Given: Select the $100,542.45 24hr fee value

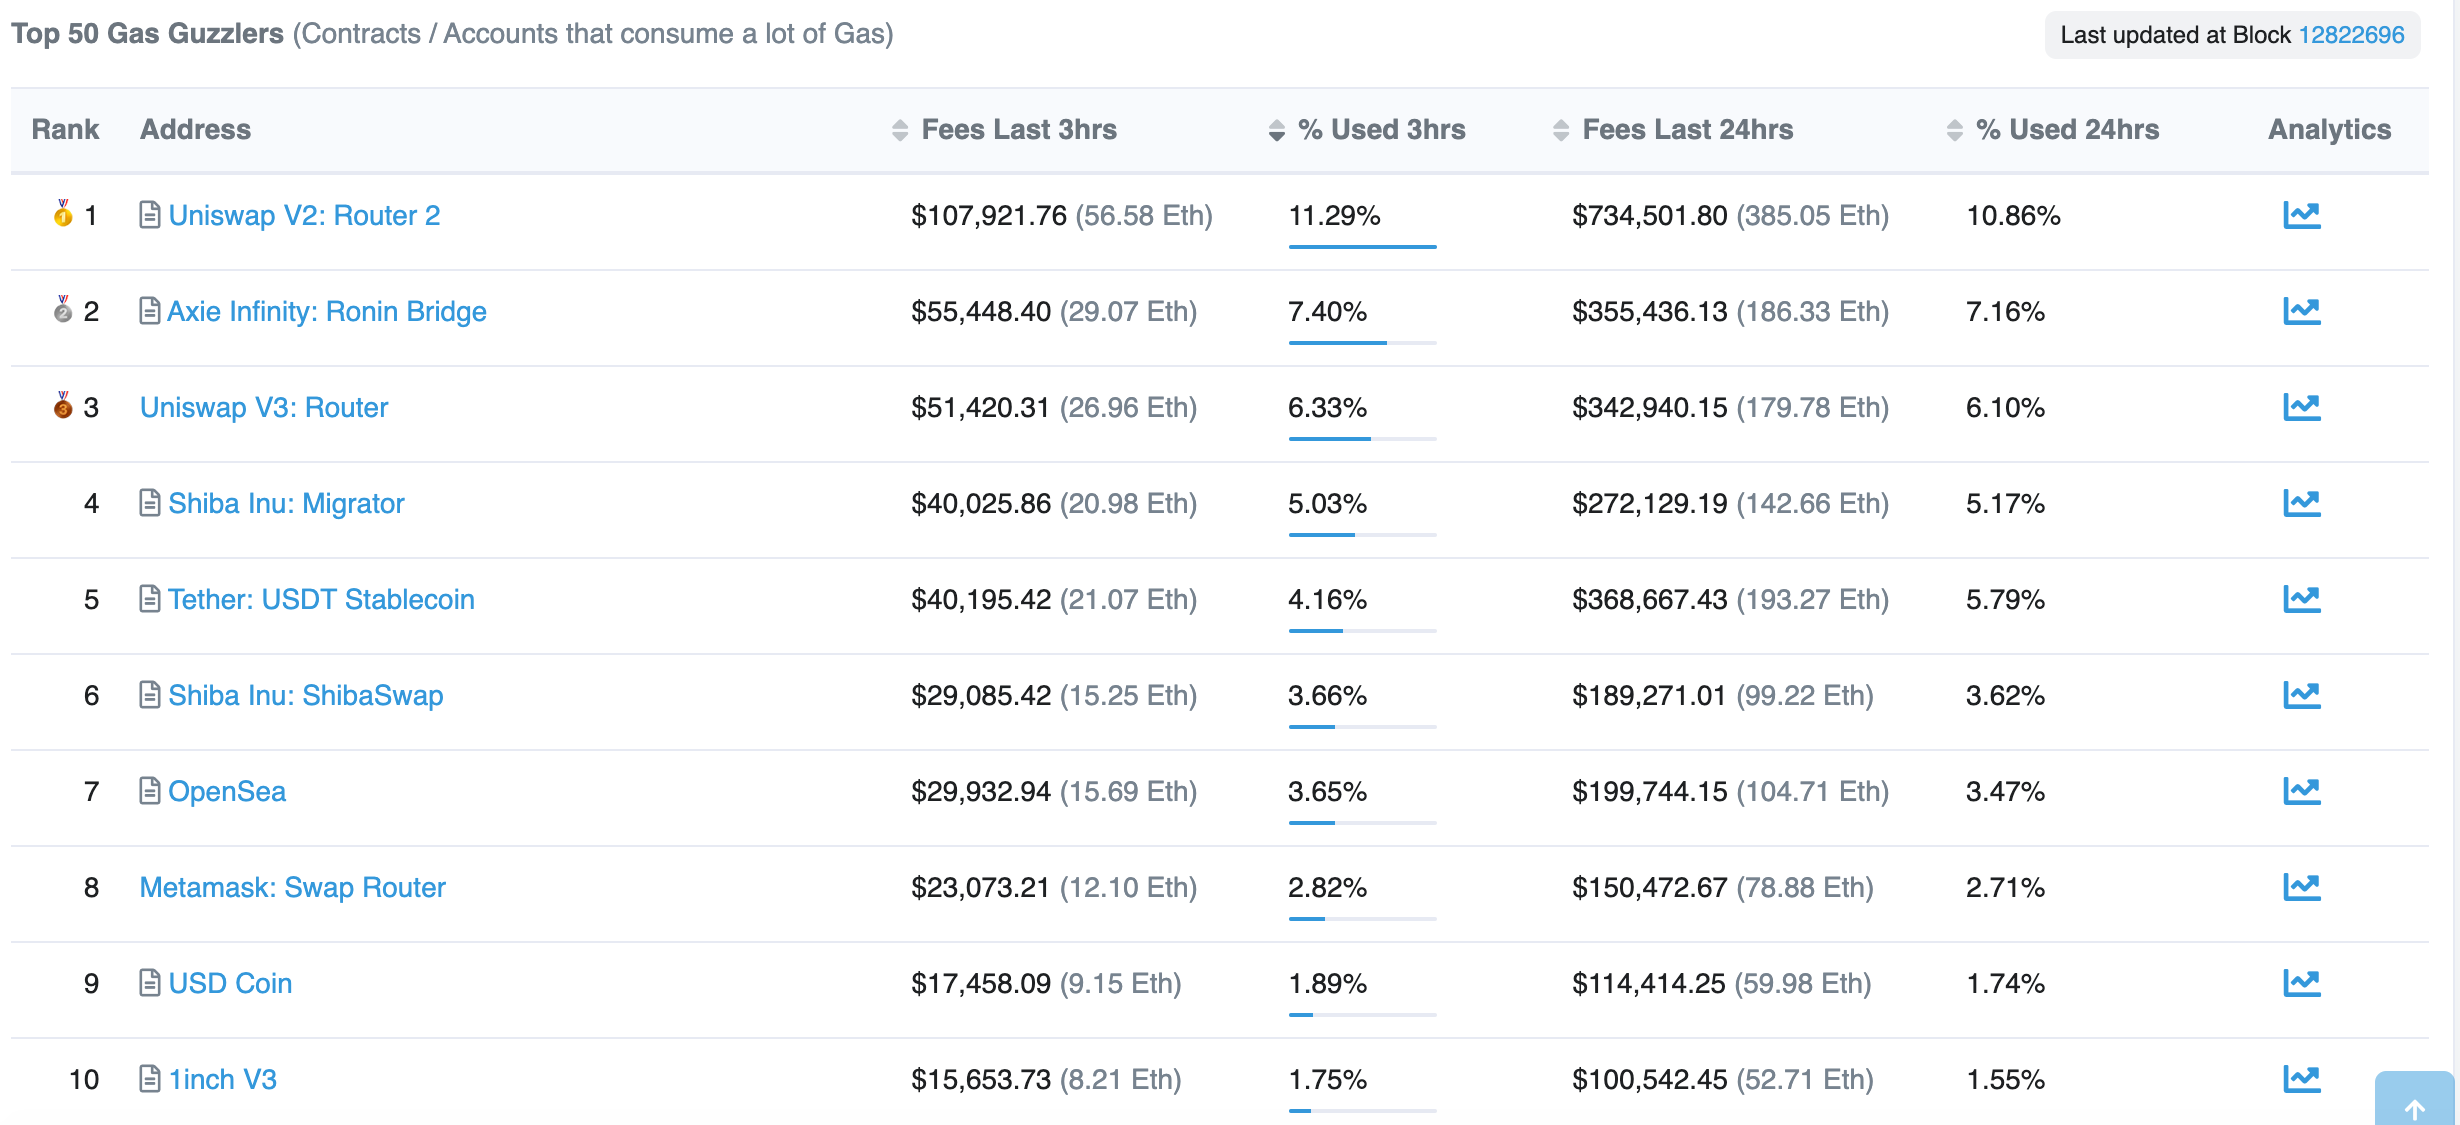Looking at the screenshot, I should point(1649,1079).
